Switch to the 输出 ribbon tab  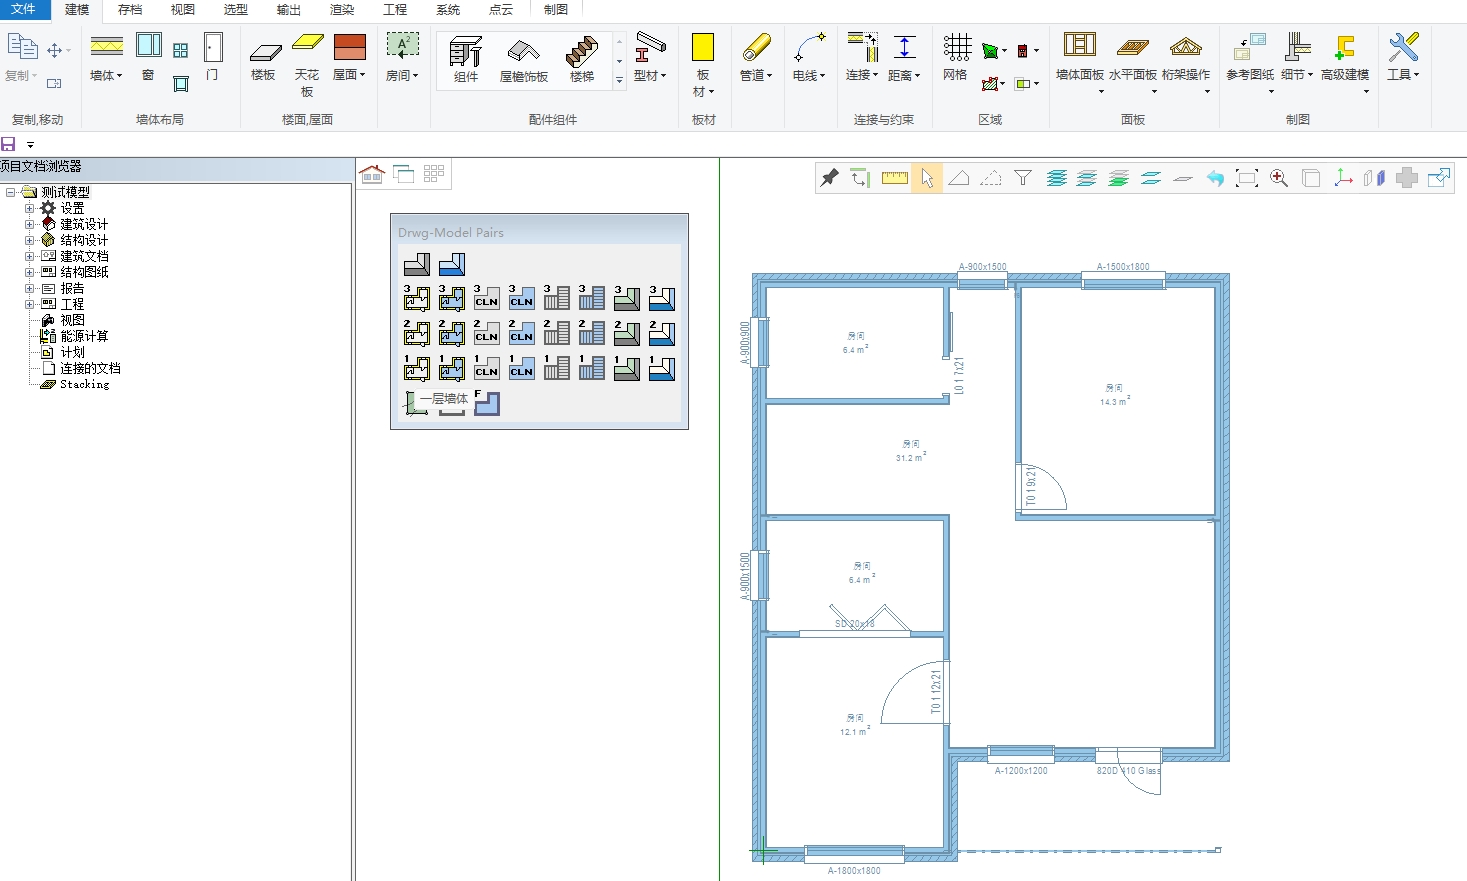click(x=289, y=9)
